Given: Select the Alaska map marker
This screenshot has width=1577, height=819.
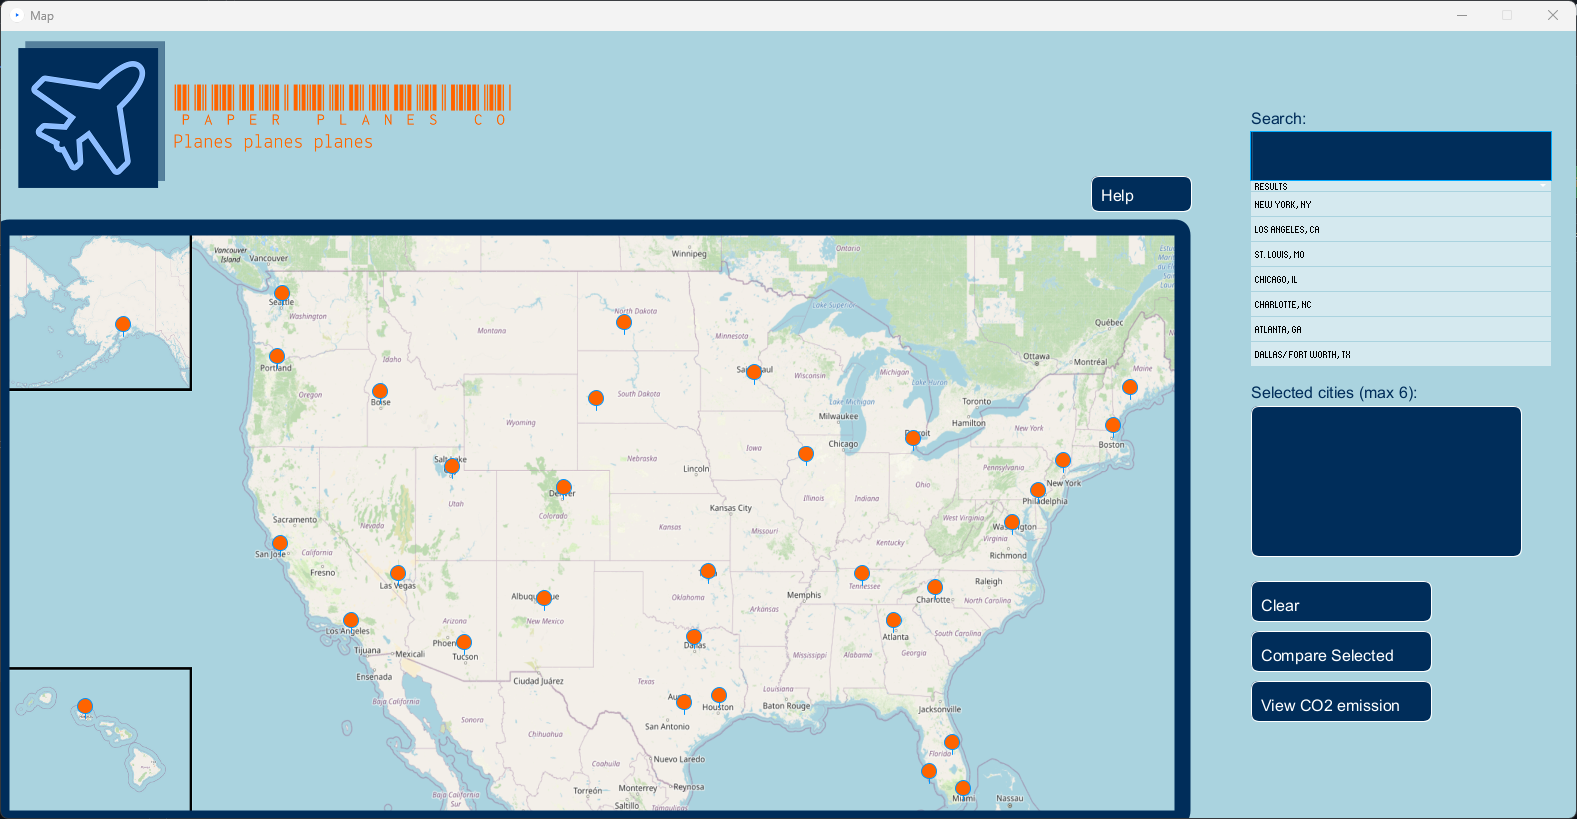Looking at the screenshot, I should pyautogui.click(x=123, y=324).
